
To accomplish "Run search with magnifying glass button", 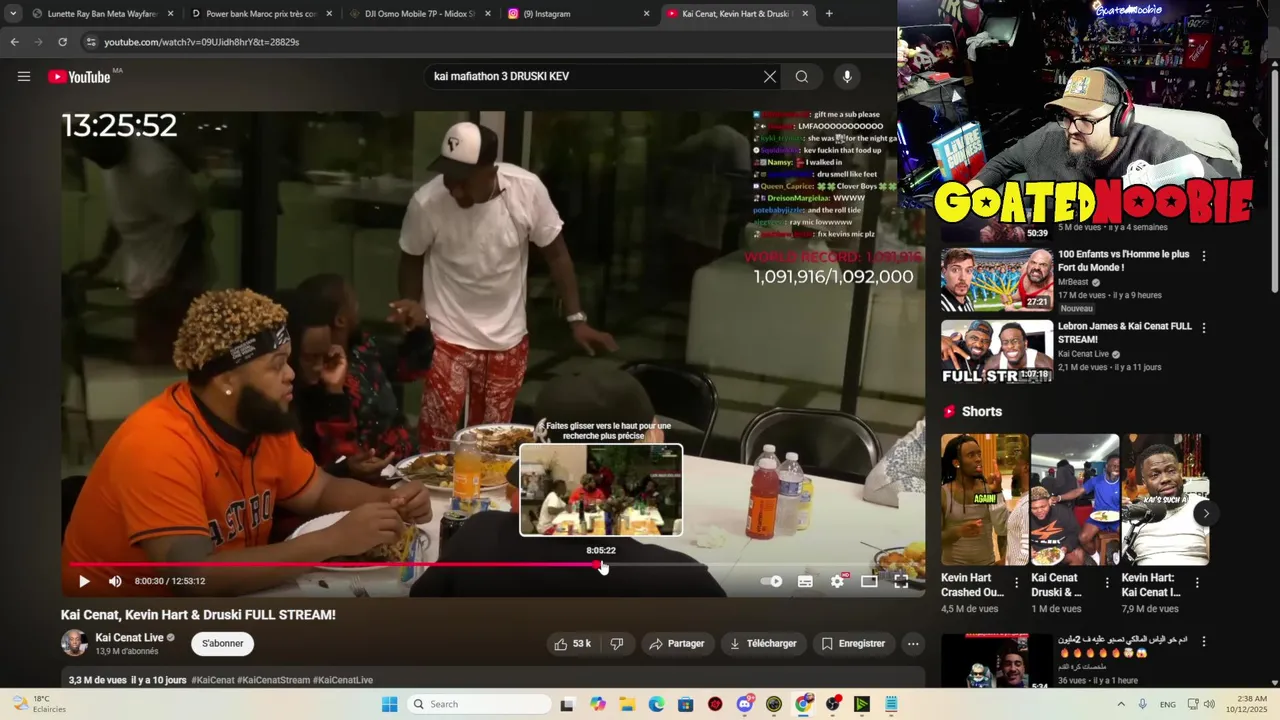I will pos(802,77).
